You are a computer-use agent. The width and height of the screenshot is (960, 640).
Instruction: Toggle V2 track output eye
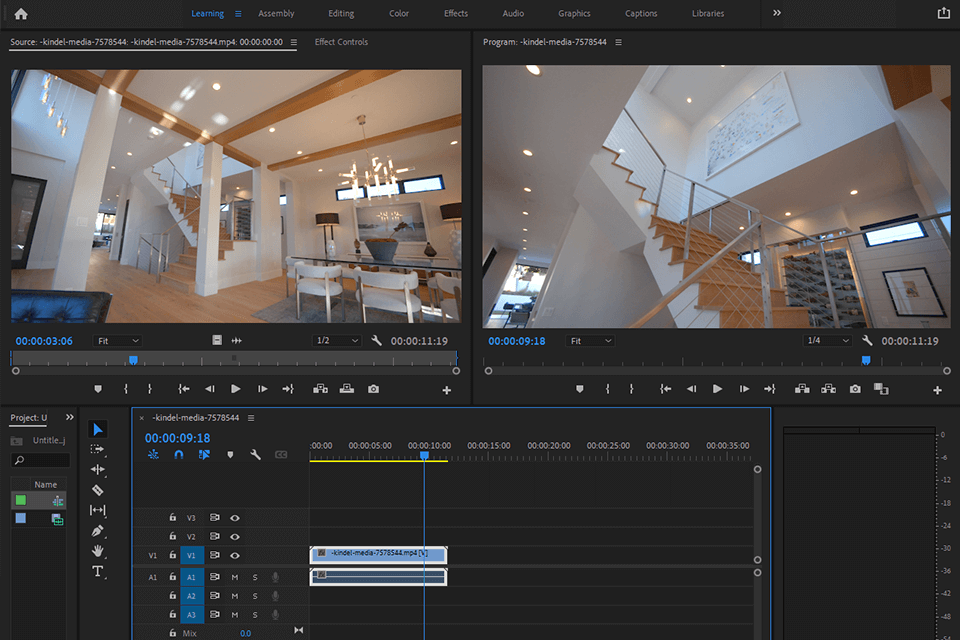235,536
